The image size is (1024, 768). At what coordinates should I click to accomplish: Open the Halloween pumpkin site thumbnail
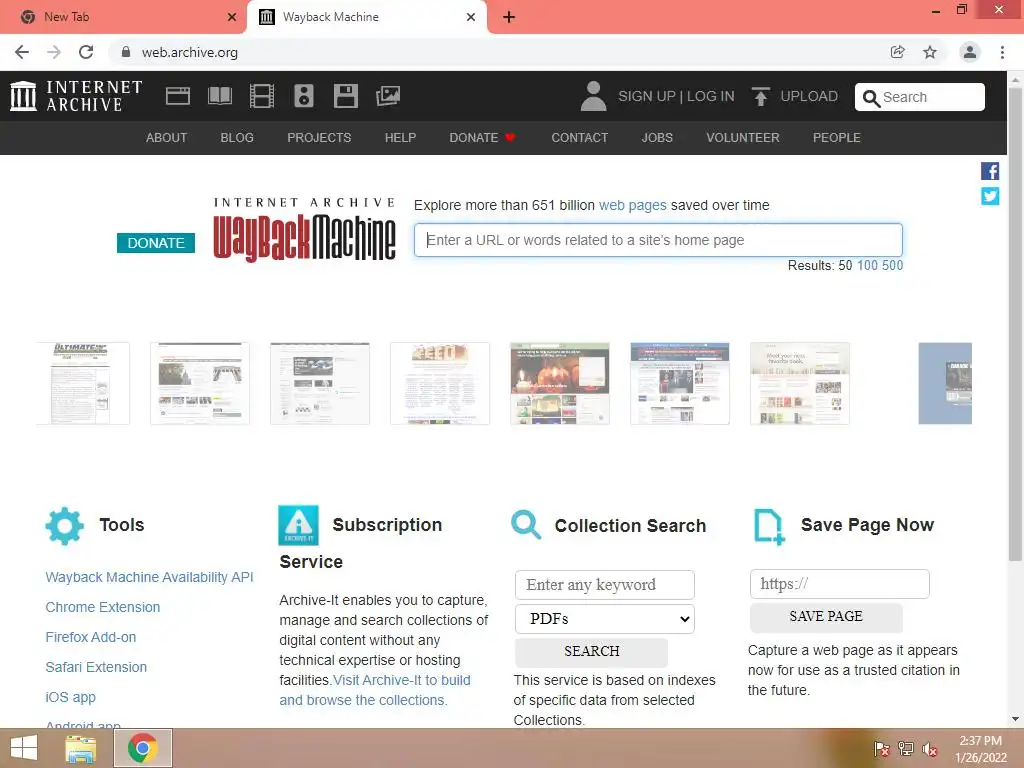tap(560, 383)
